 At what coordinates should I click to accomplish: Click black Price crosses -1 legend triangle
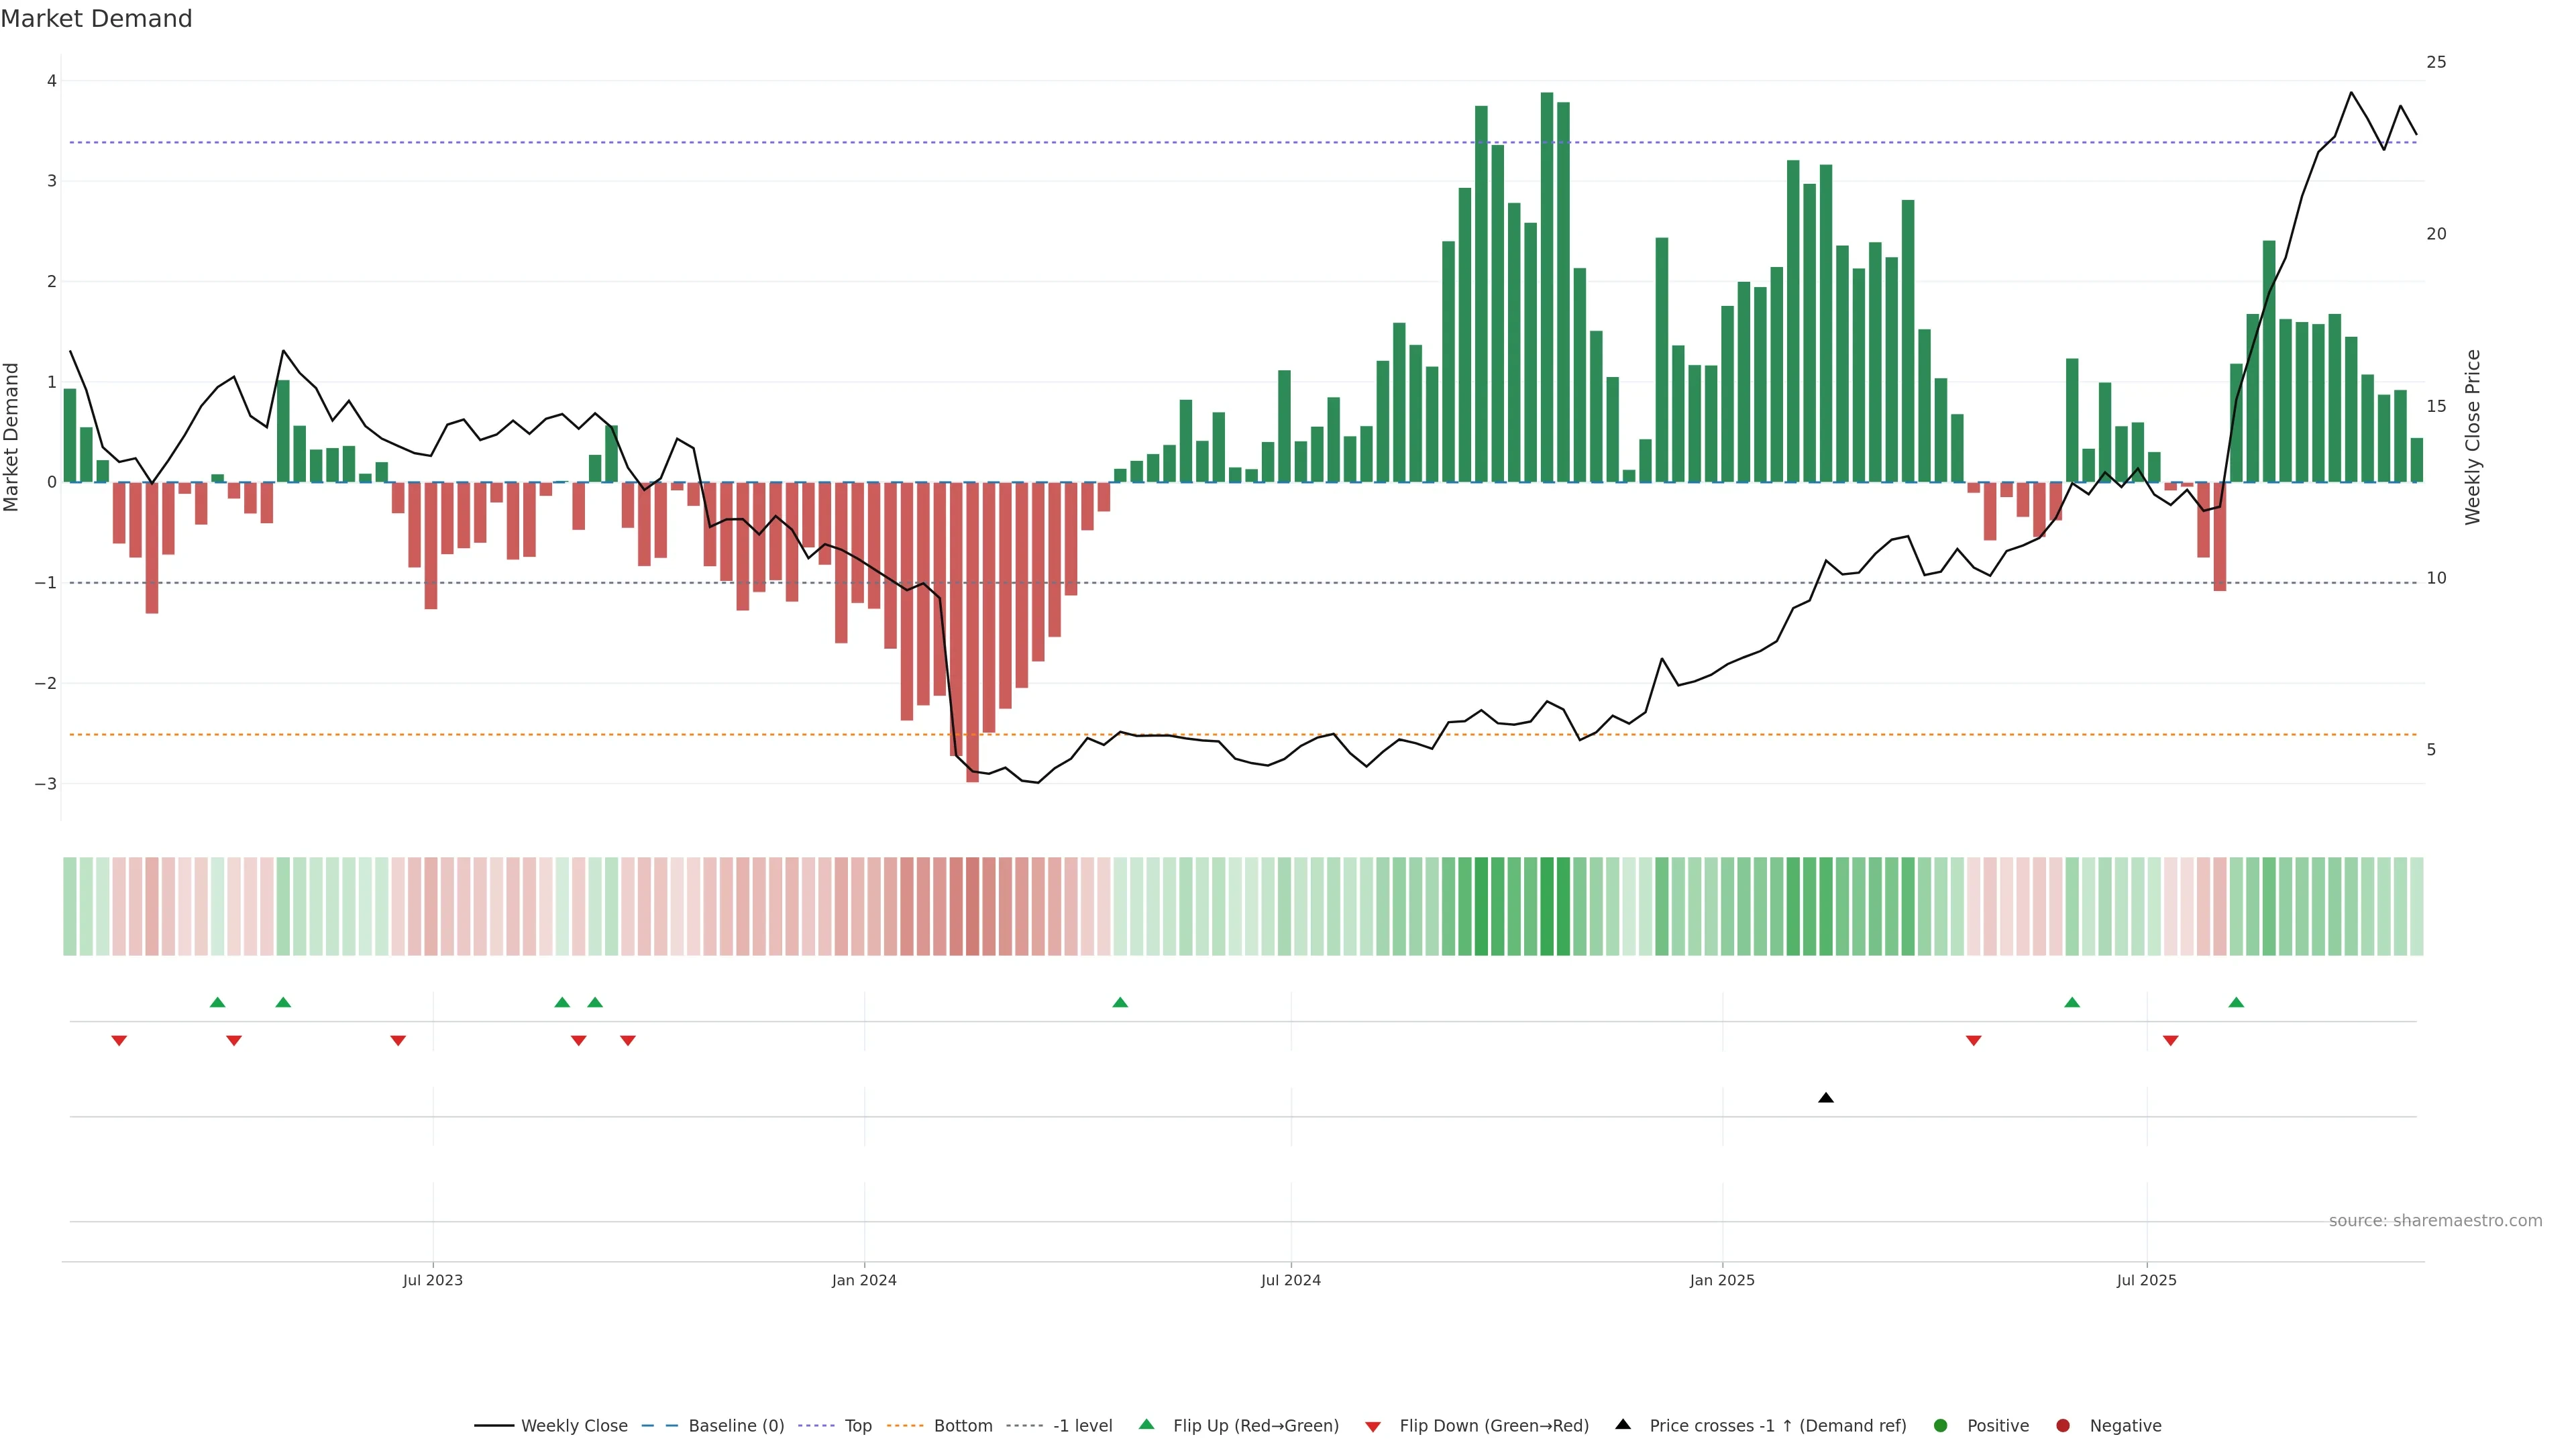coord(1623,1425)
